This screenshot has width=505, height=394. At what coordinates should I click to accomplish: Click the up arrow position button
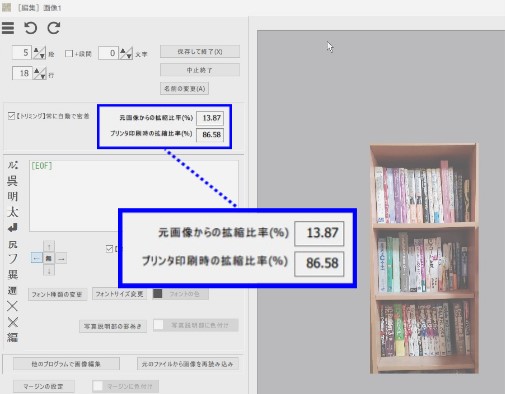pyautogui.click(x=49, y=247)
